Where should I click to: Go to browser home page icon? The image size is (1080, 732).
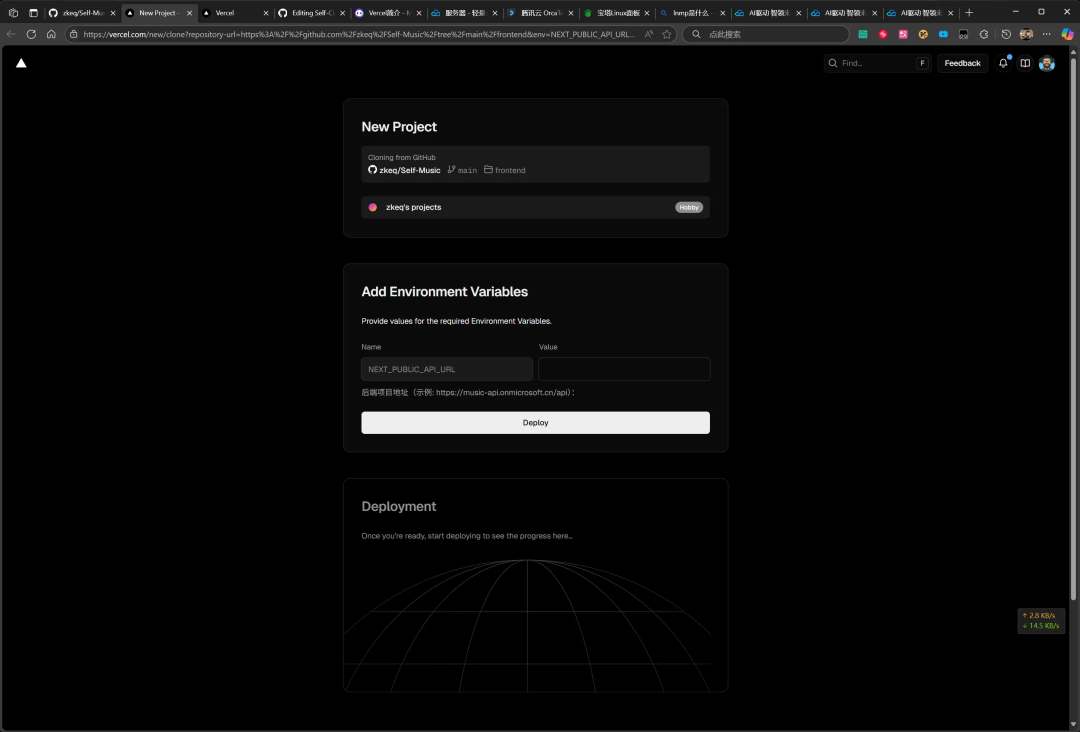point(51,34)
